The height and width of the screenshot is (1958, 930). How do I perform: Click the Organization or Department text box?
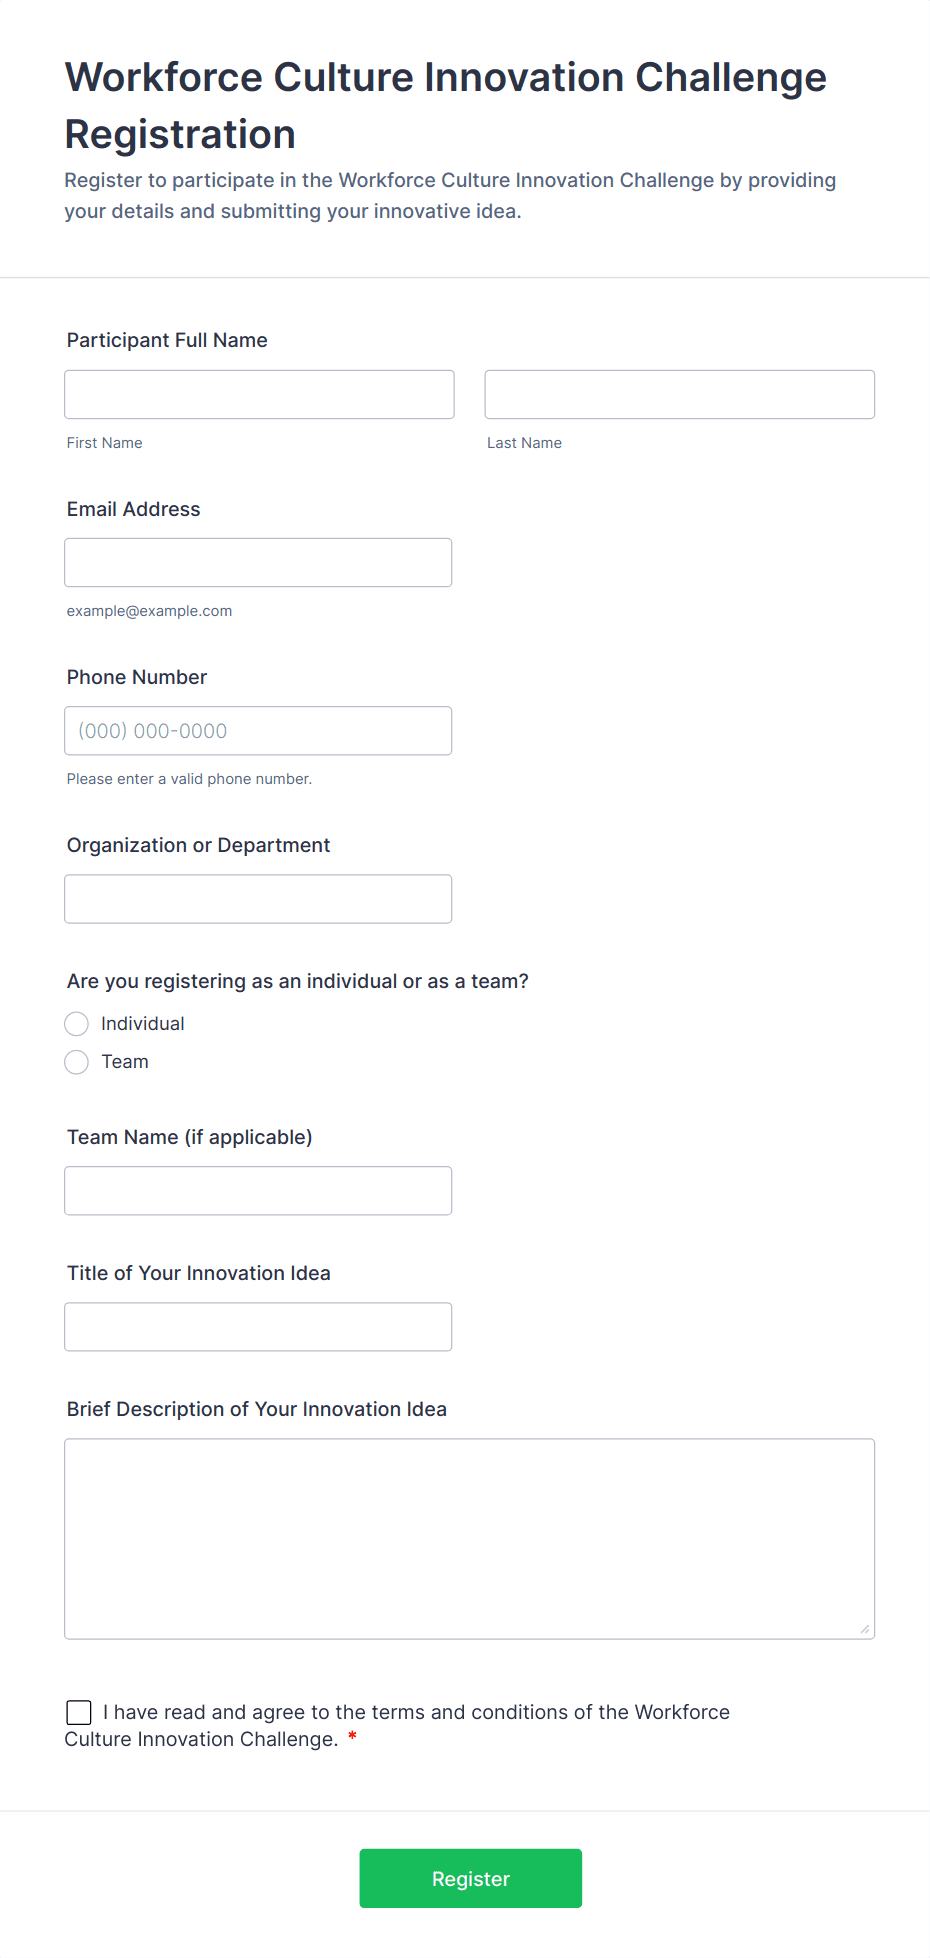pyautogui.click(x=258, y=899)
